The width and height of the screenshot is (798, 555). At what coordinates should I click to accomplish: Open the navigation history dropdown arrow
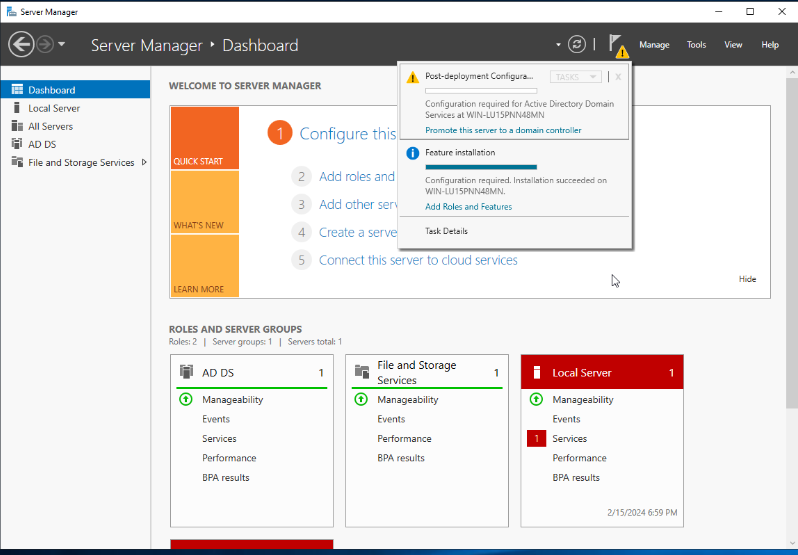[x=62, y=45]
